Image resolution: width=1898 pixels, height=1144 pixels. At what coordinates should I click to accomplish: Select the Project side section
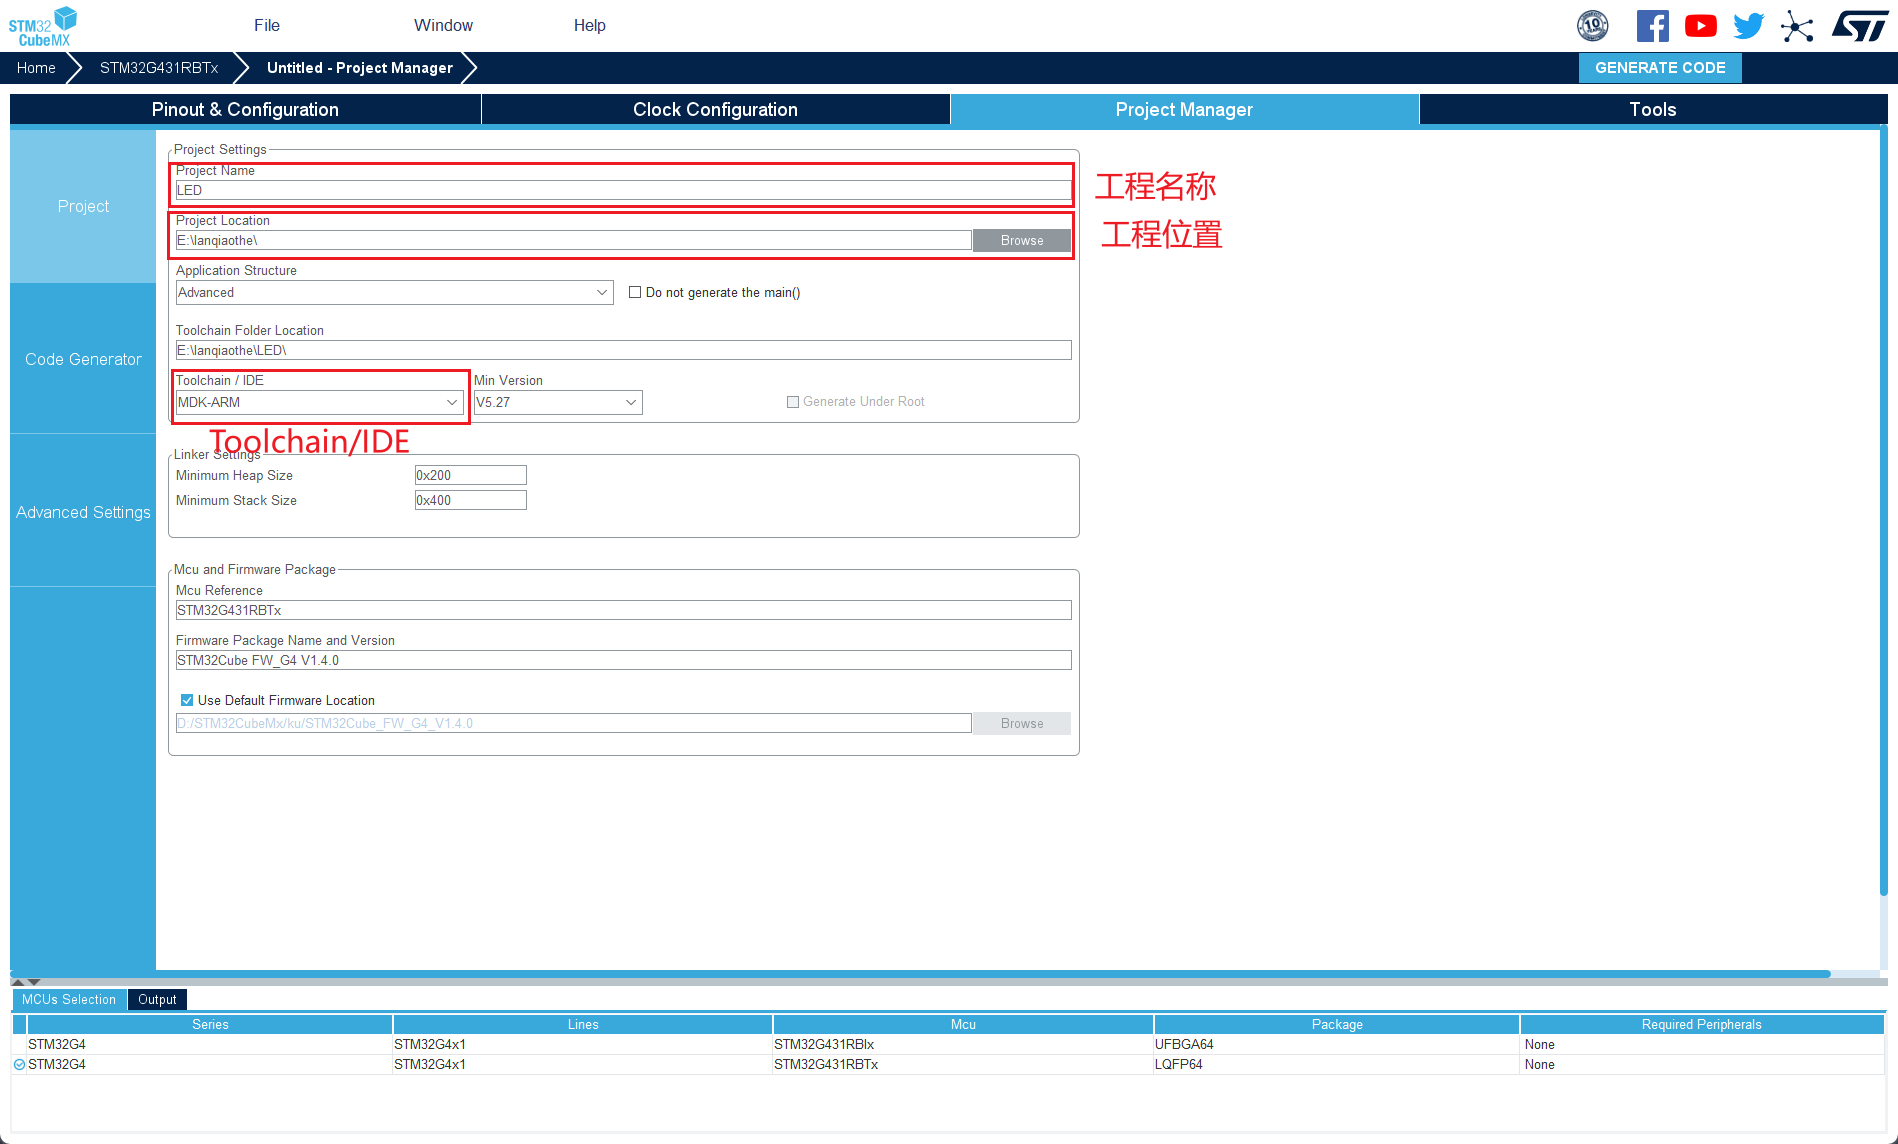pos(83,206)
